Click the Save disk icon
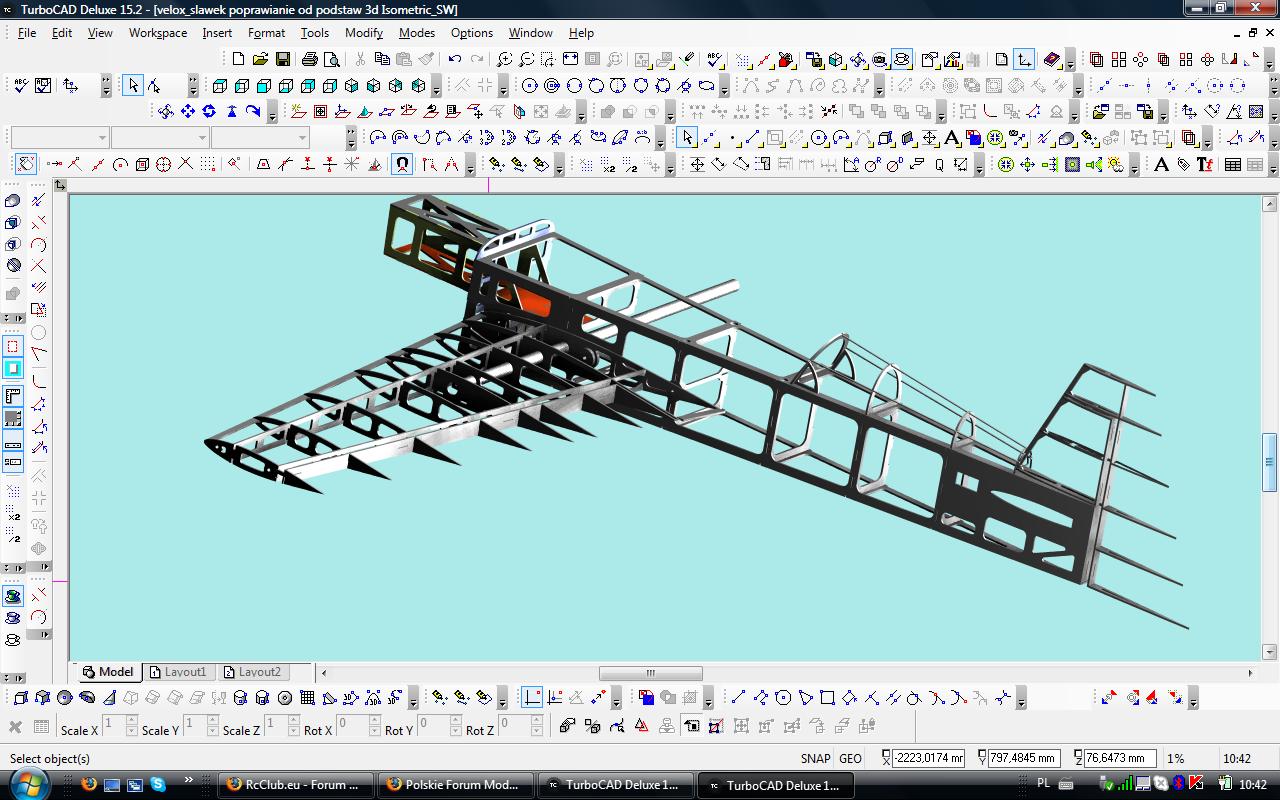 tap(283, 59)
